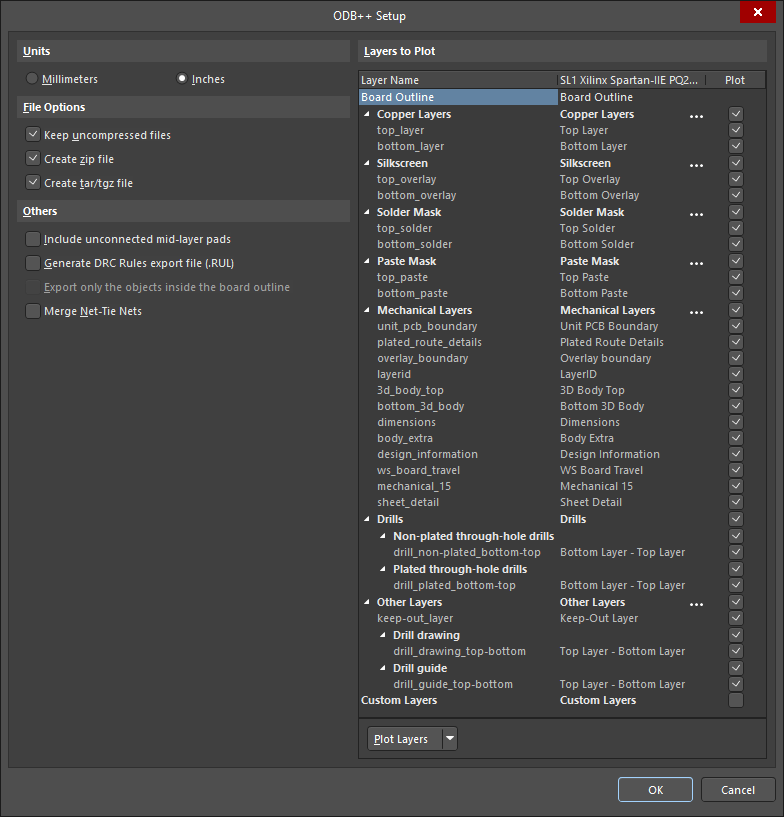Click the Cancel button
The image size is (784, 817).
coord(738,789)
